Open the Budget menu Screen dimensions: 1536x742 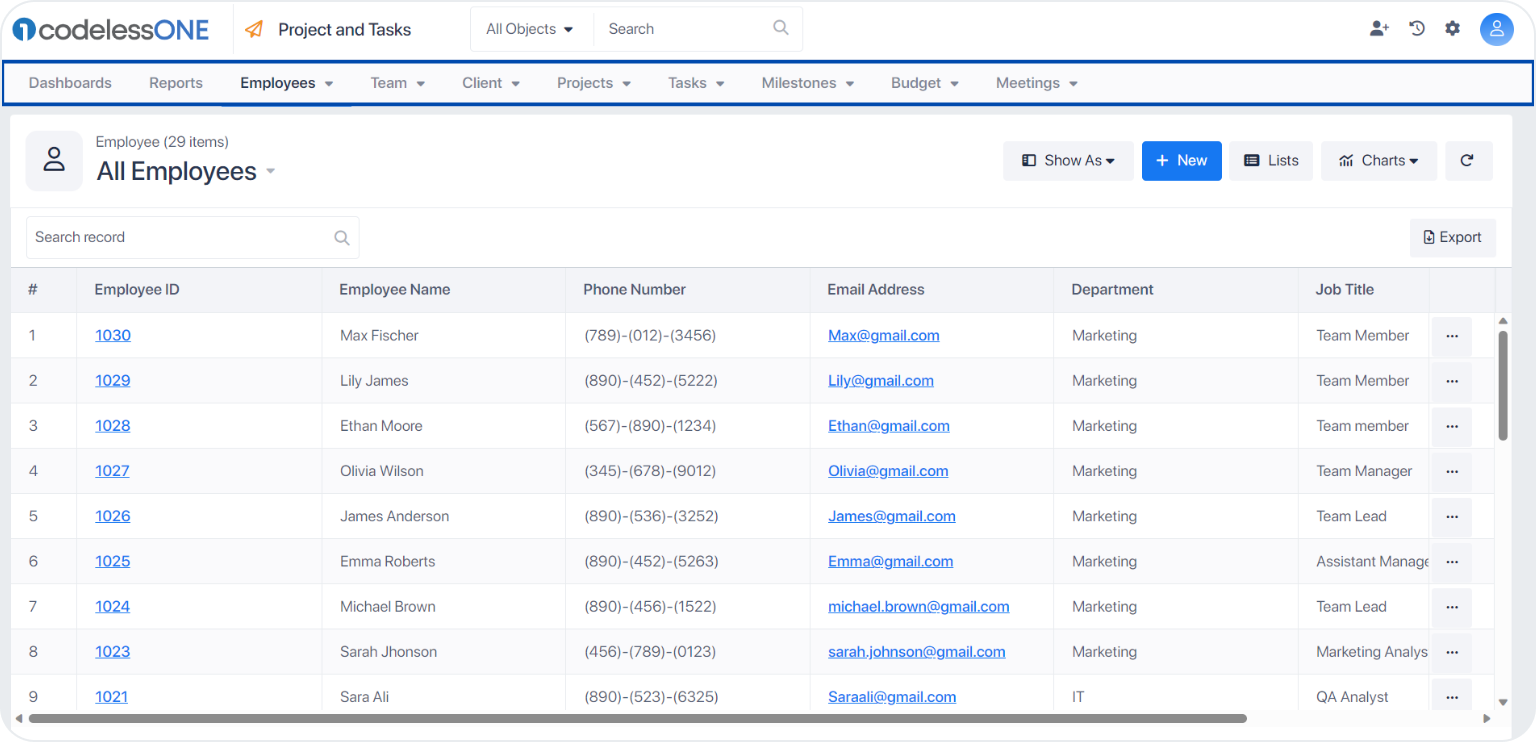pos(925,83)
